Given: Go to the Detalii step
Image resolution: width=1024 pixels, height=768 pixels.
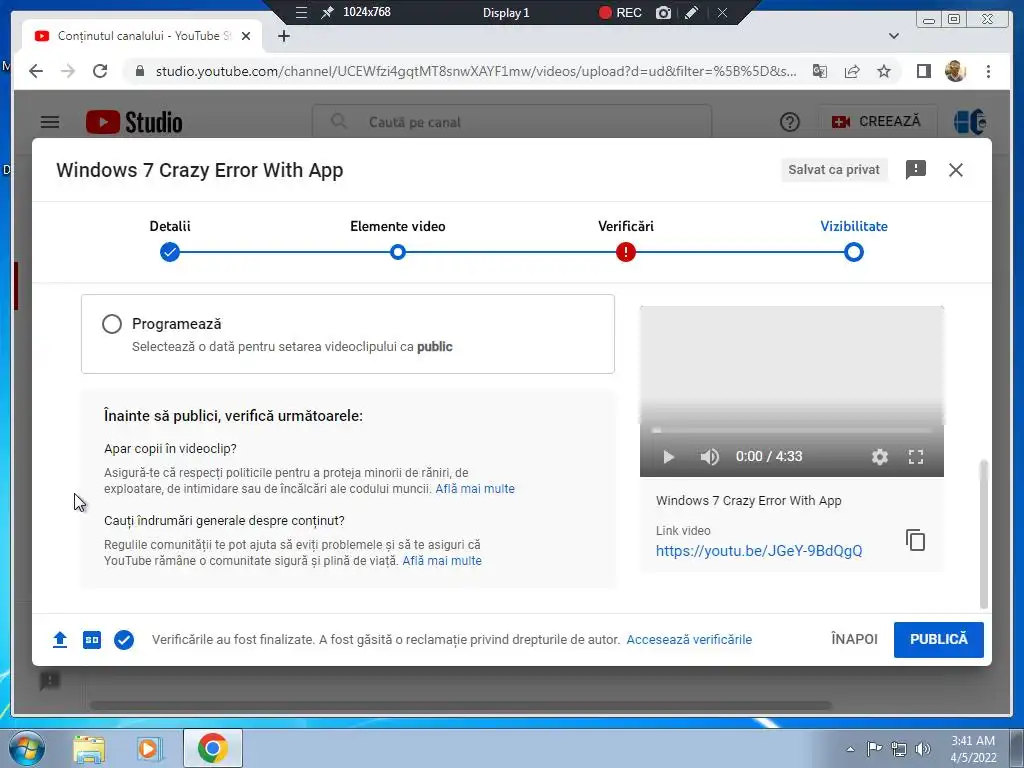Looking at the screenshot, I should [x=170, y=252].
